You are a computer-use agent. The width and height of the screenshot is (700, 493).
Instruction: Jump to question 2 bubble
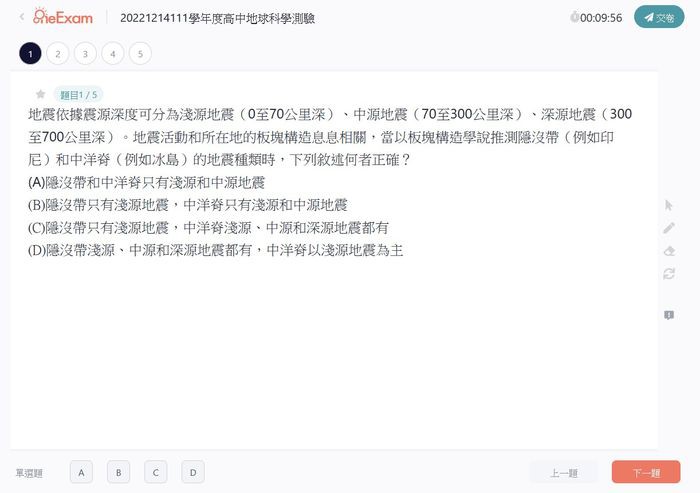point(58,54)
